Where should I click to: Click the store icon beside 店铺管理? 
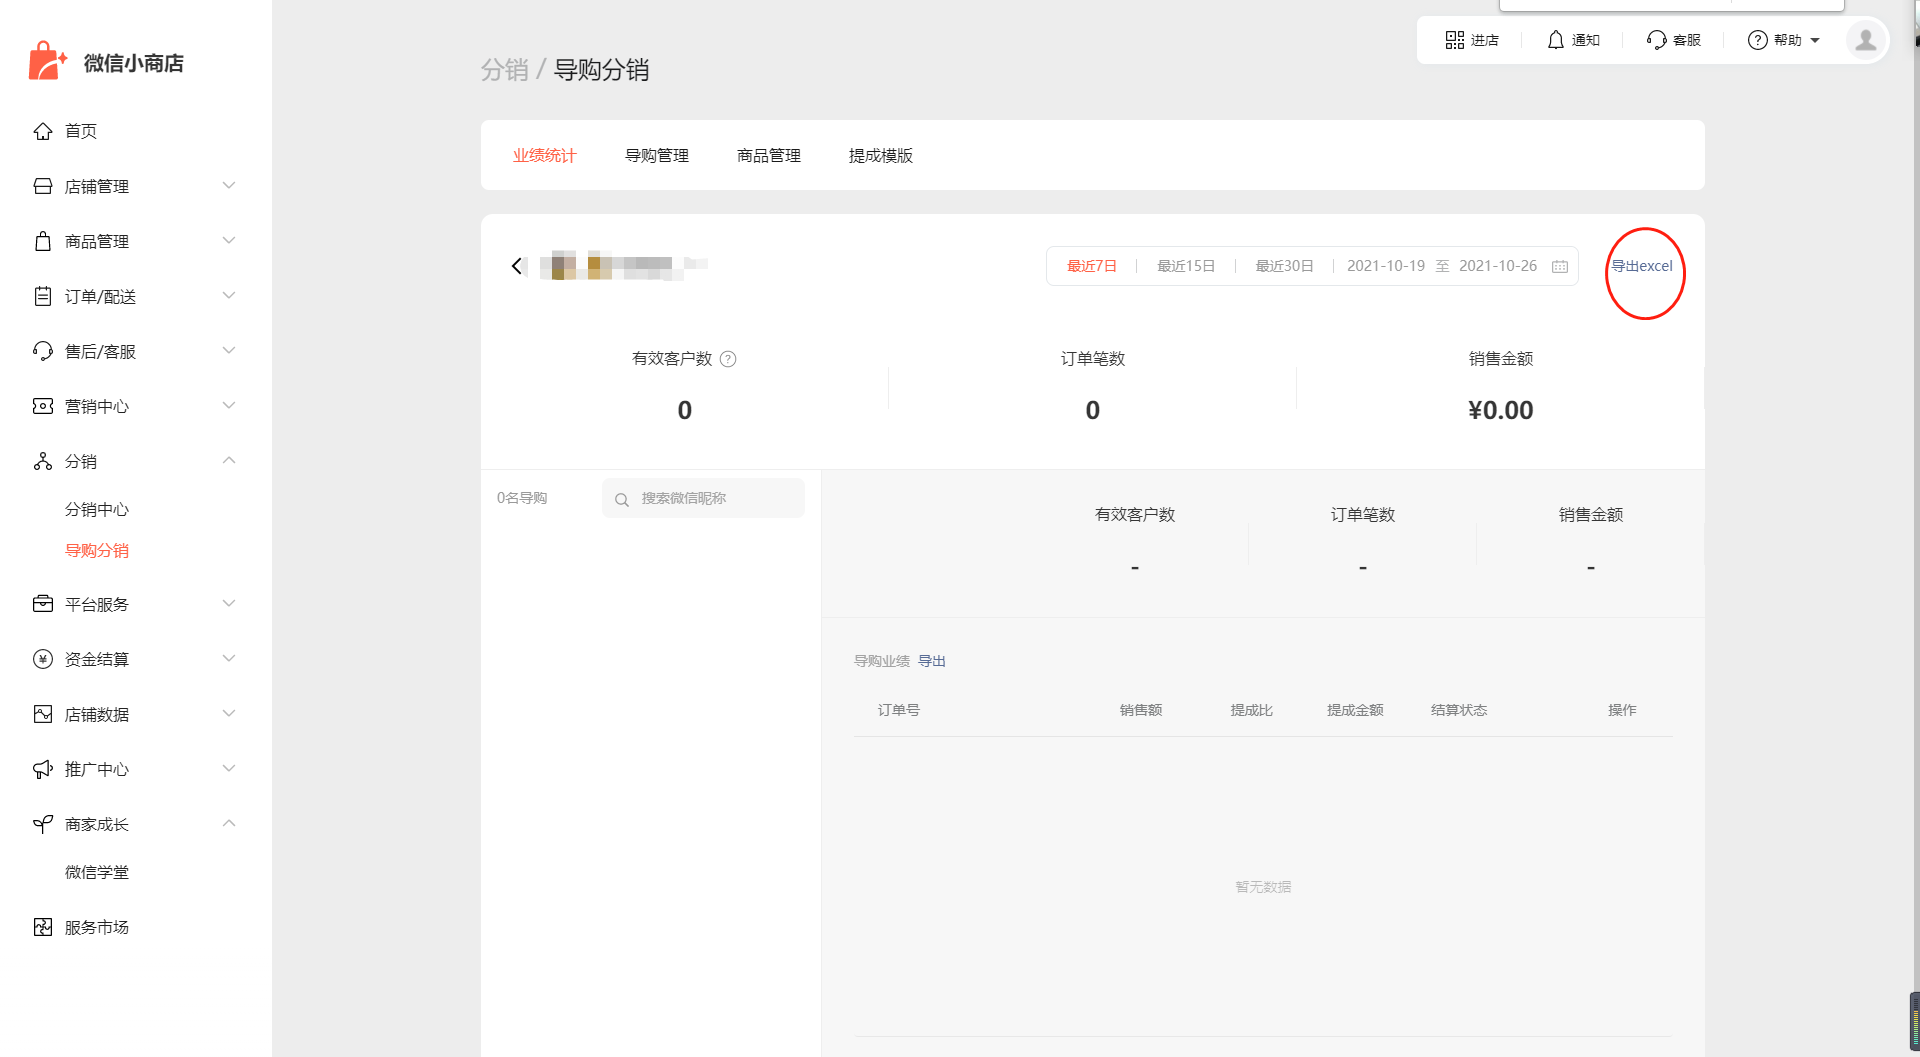[x=43, y=186]
